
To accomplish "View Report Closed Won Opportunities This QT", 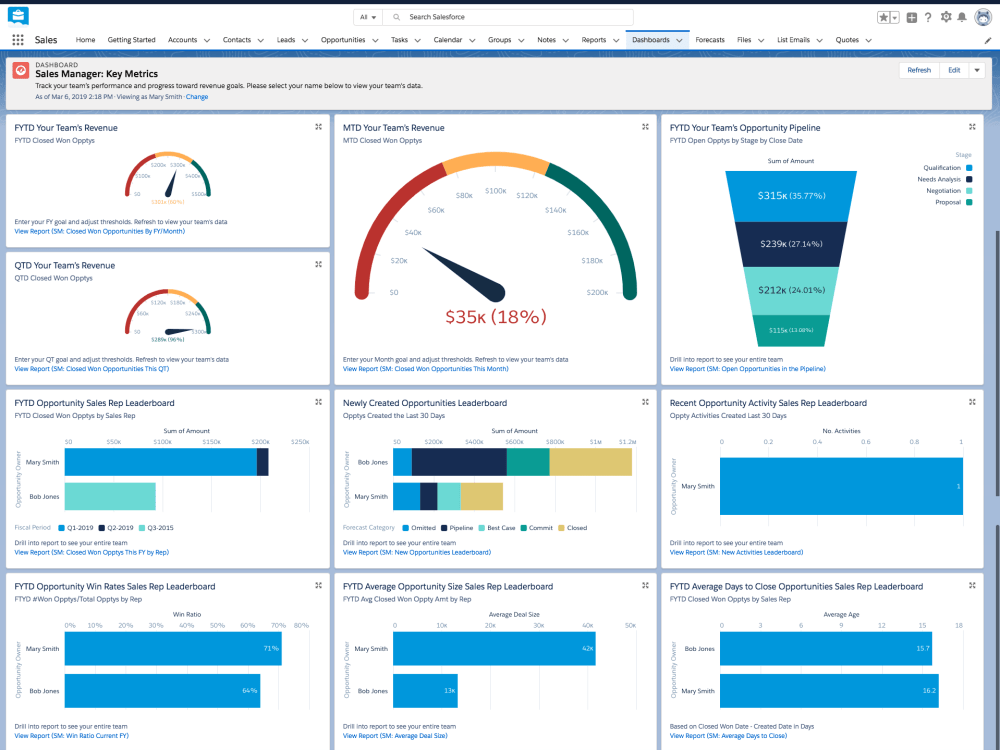I will click(x=92, y=369).
